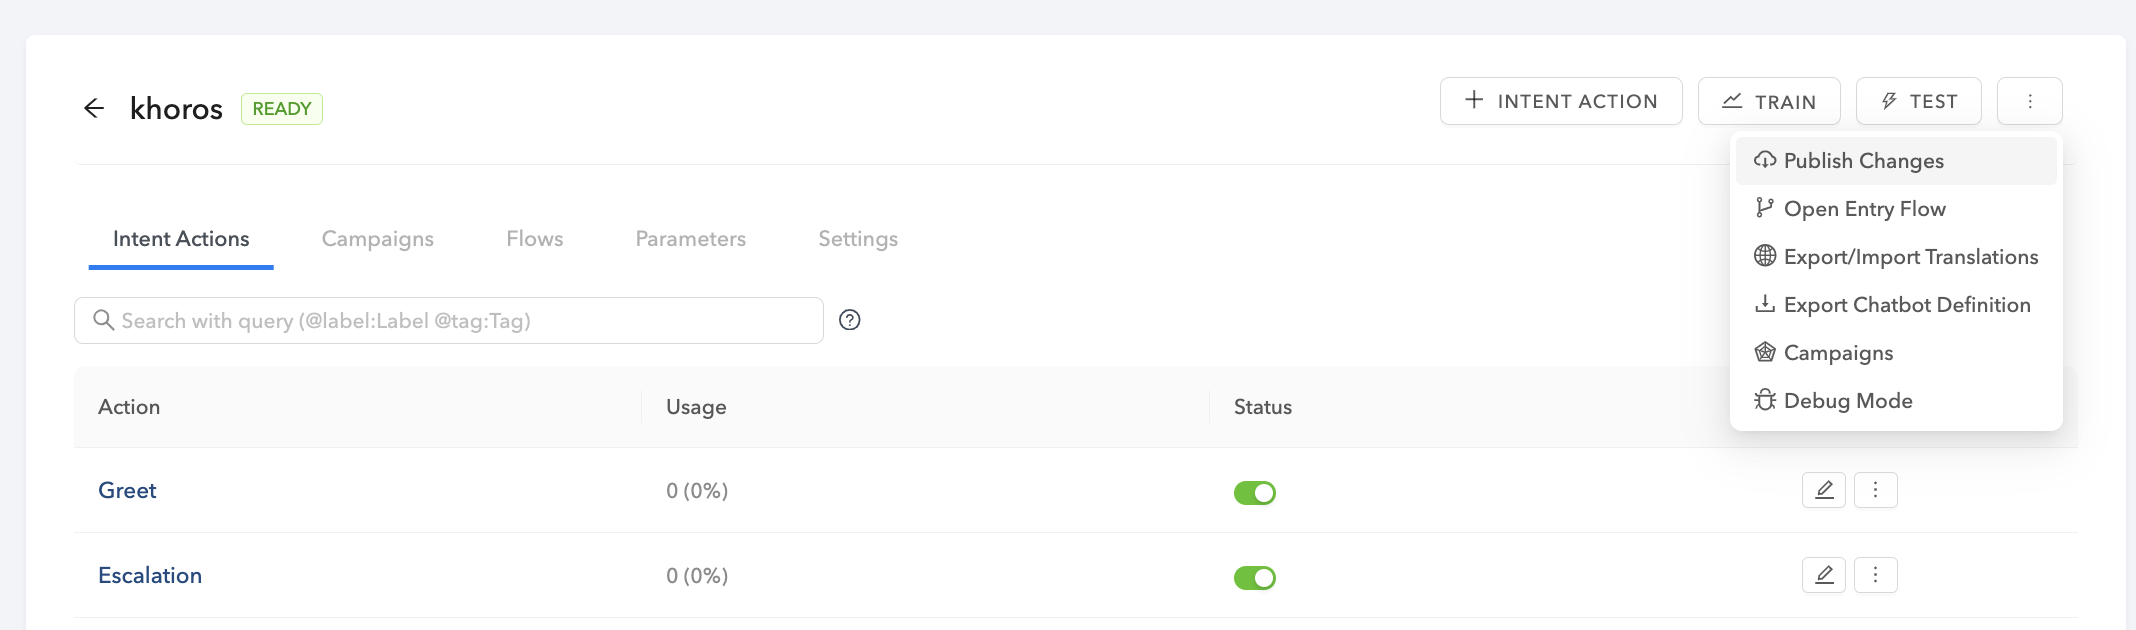Viewport: 2136px width, 630px height.
Task: Click the Publish Changes cloud icon
Action: click(x=1765, y=160)
